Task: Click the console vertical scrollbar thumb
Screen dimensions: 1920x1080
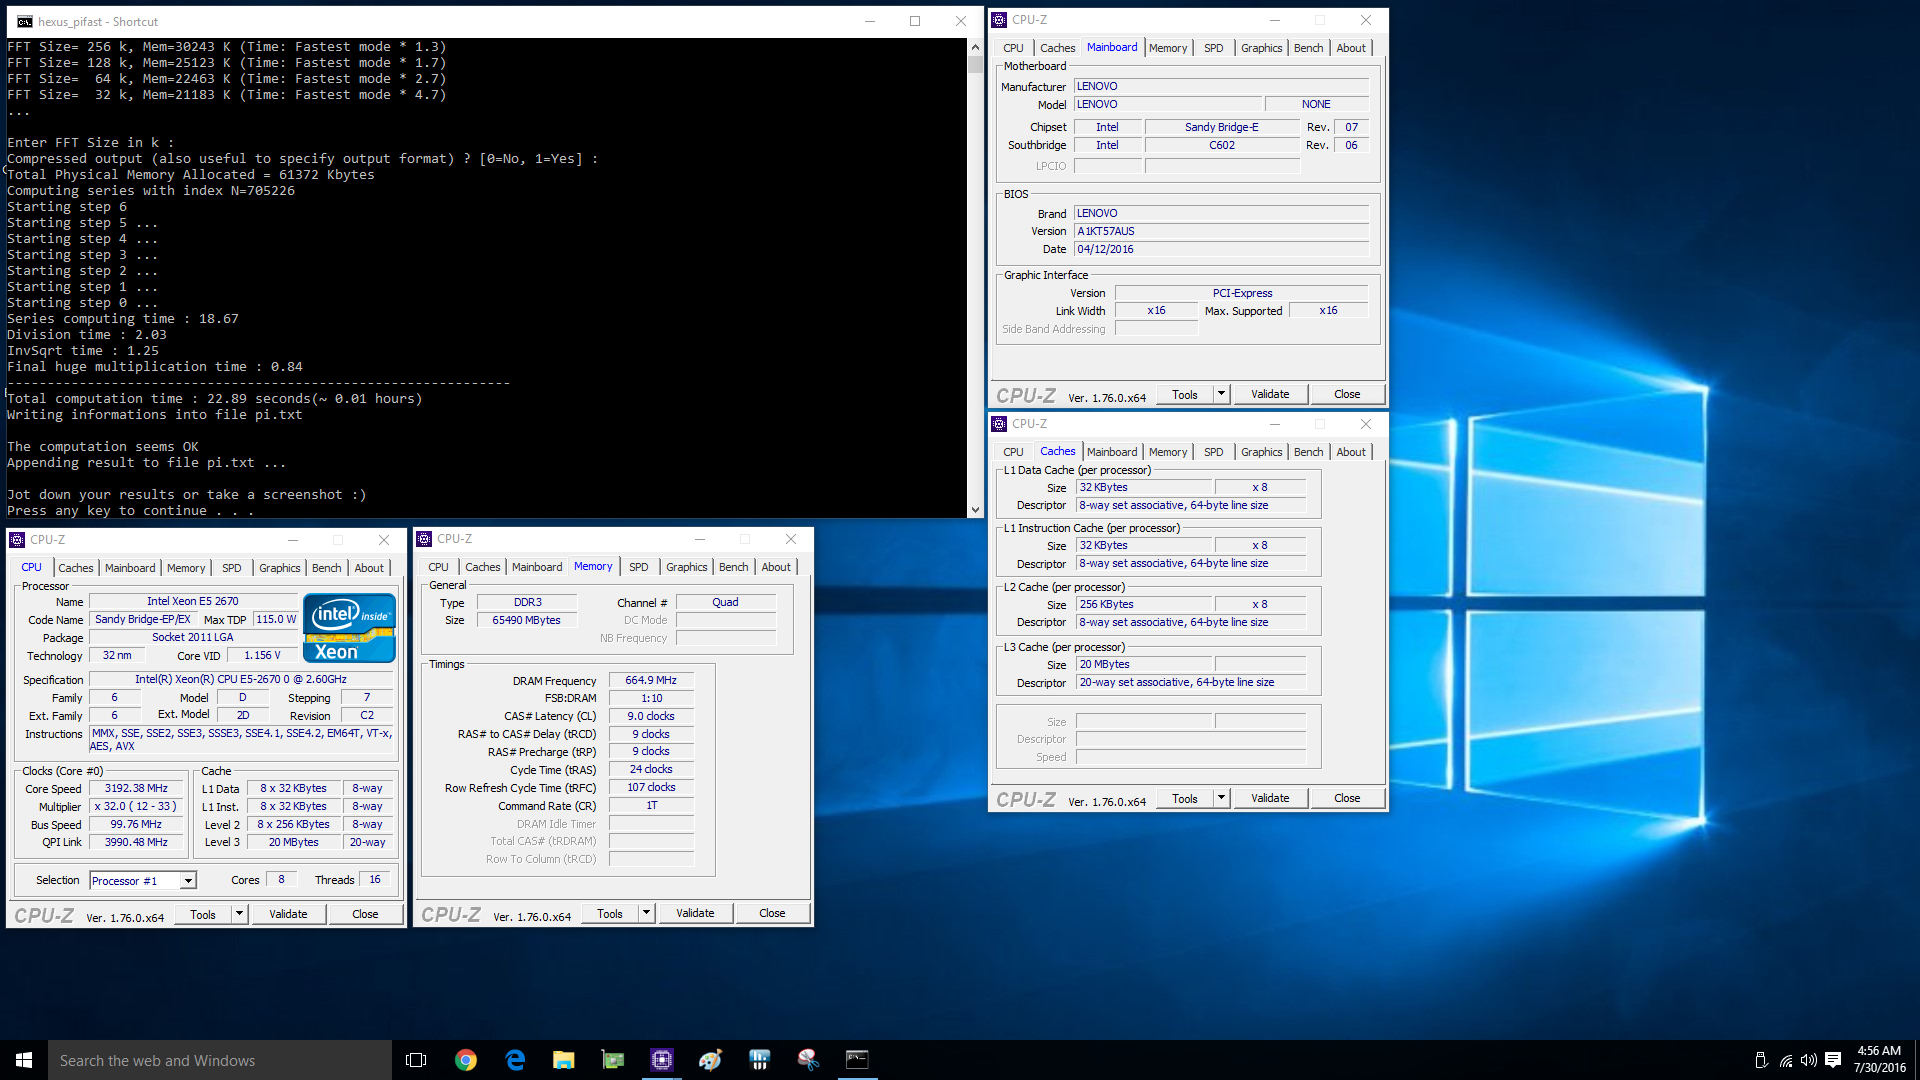Action: click(975, 64)
